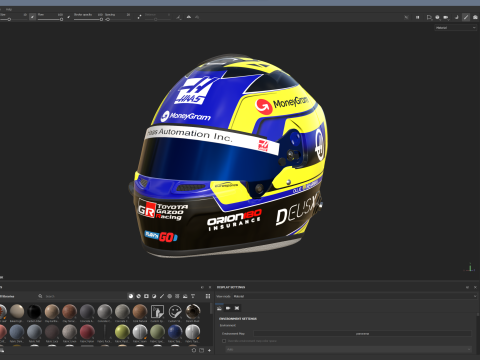Open environment settings tab icon
480x360 pixels.
click(x=219, y=308)
